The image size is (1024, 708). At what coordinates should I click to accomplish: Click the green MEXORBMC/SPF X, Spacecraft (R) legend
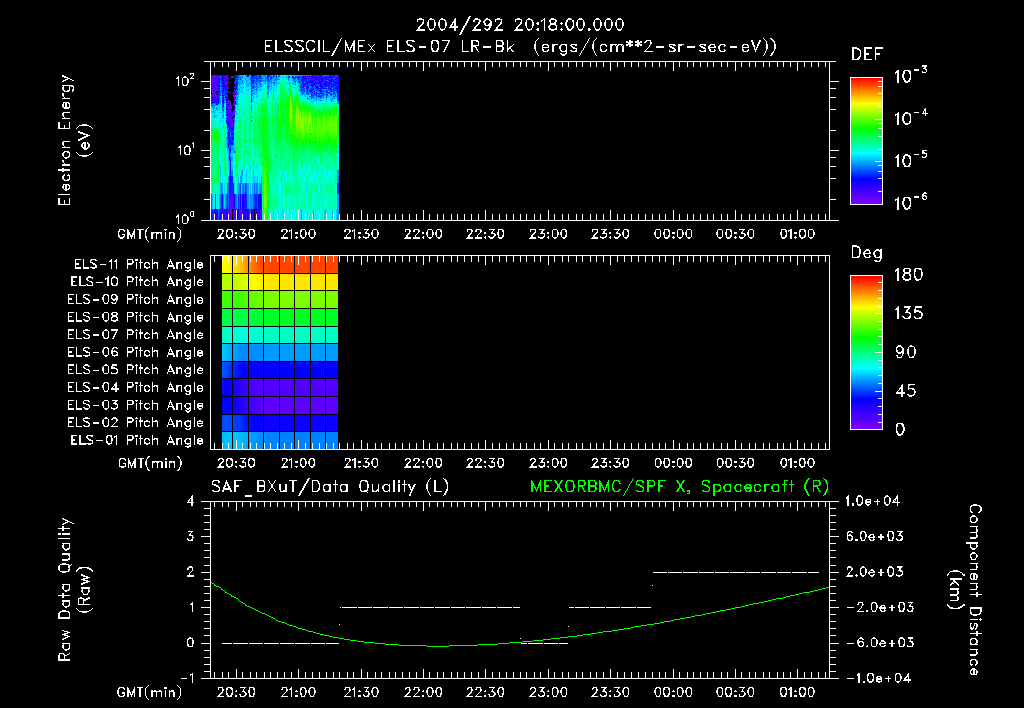(679, 487)
